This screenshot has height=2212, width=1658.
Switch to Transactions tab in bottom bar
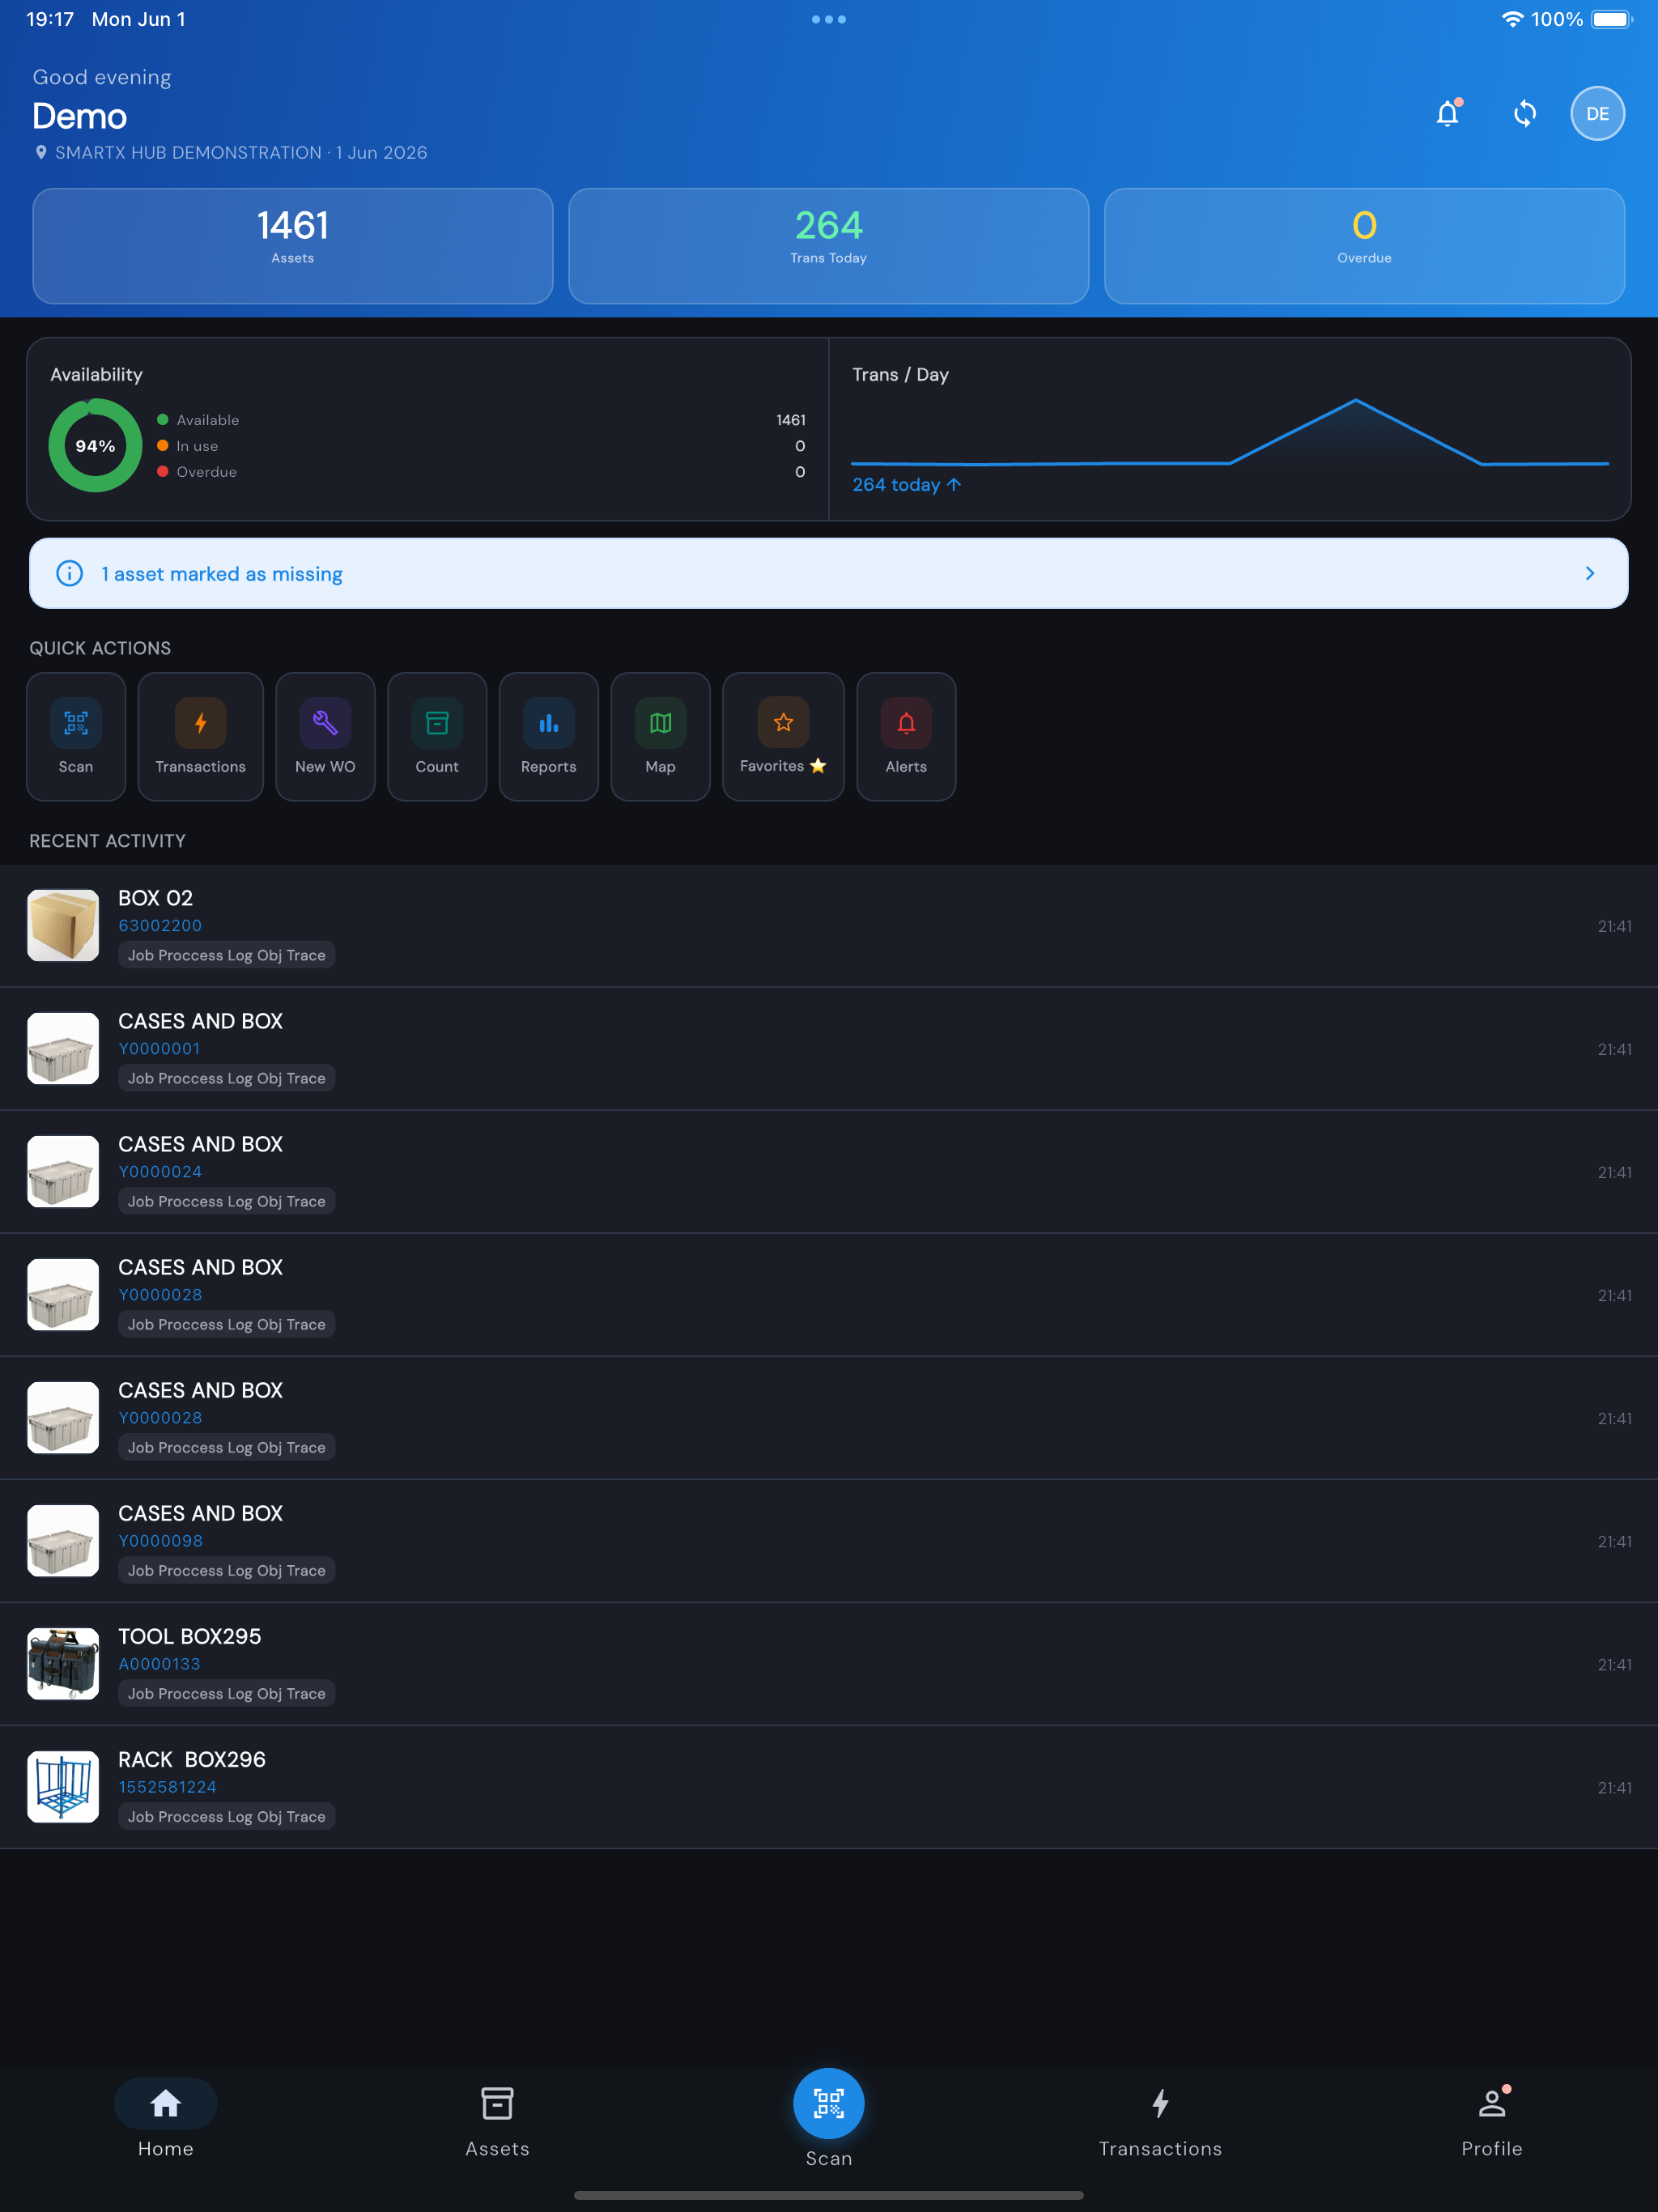[x=1160, y=2120]
